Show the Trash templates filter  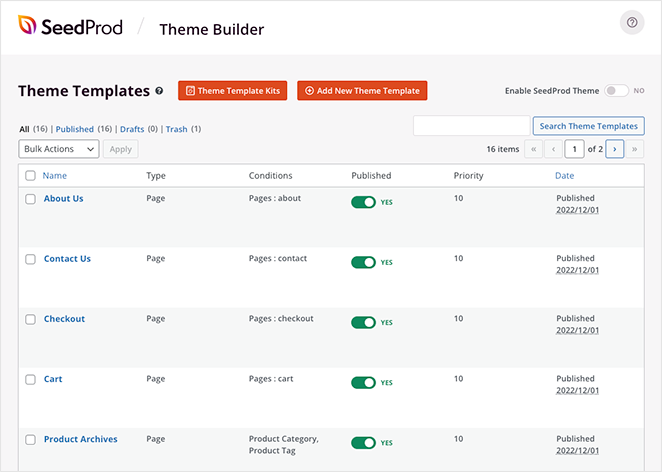(x=175, y=129)
